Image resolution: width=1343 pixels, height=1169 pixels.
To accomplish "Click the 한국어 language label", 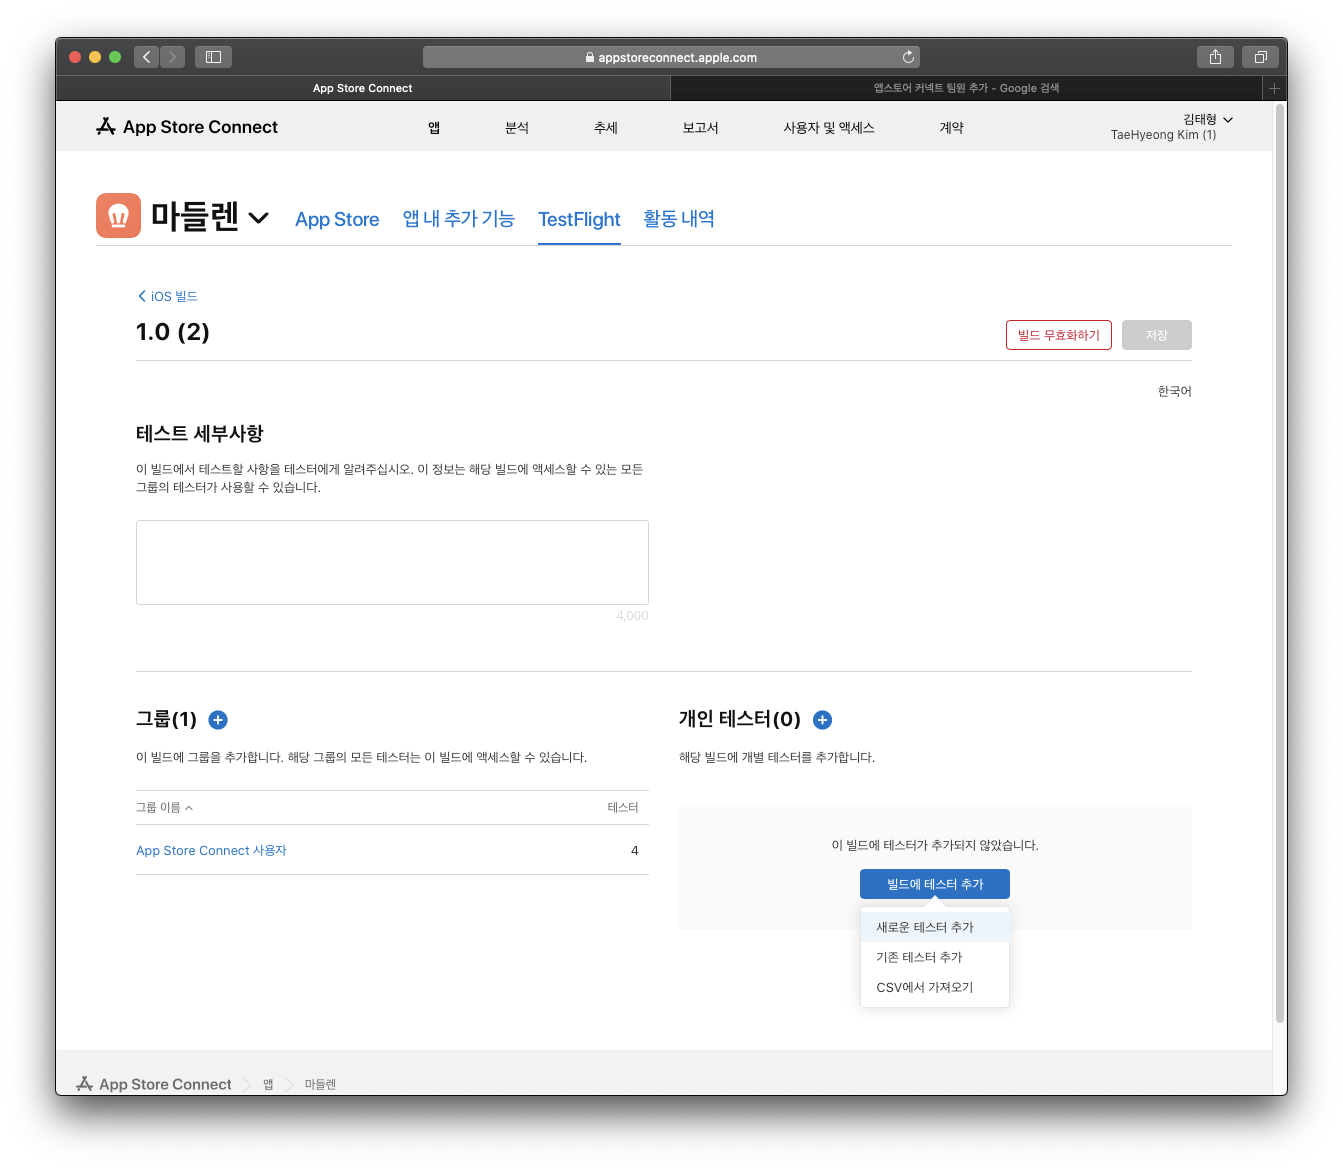I will [x=1174, y=391].
